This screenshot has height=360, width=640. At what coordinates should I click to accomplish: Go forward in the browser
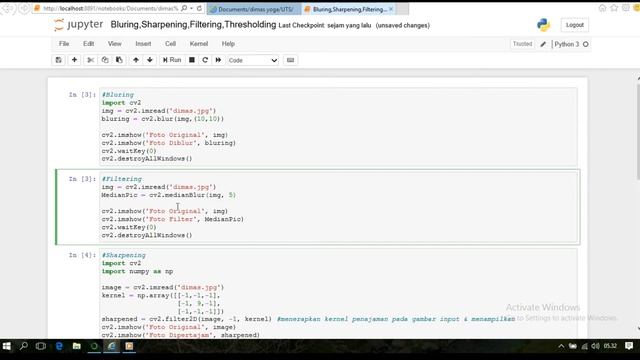pyautogui.click(x=24, y=8)
